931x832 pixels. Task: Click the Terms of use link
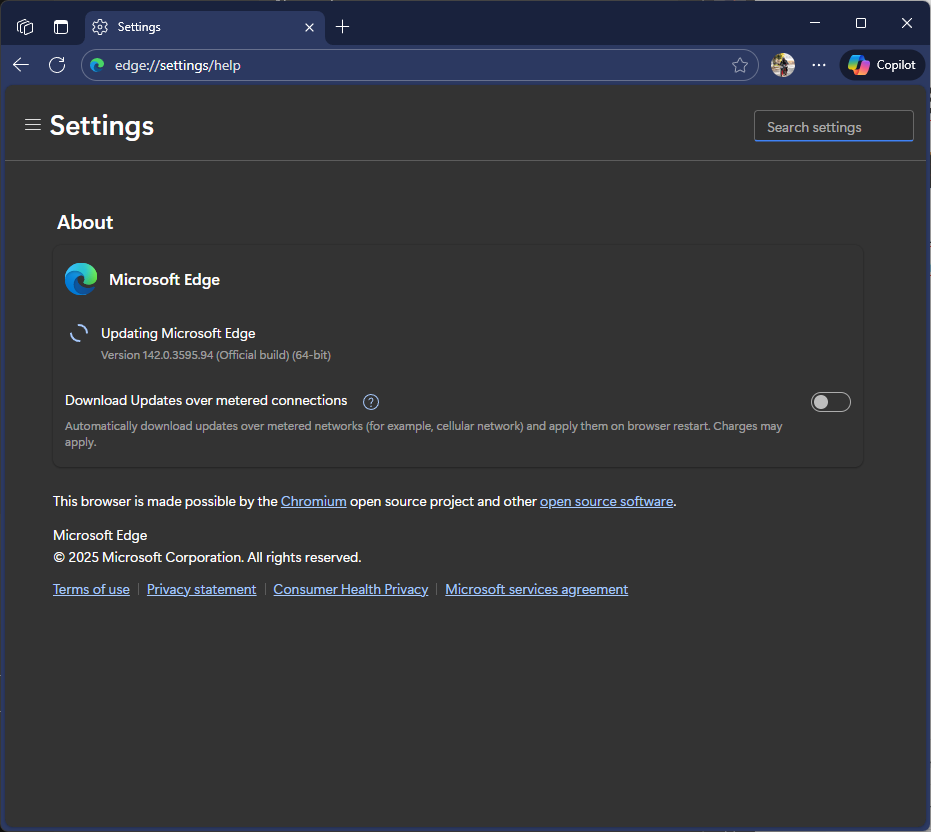[x=91, y=590]
